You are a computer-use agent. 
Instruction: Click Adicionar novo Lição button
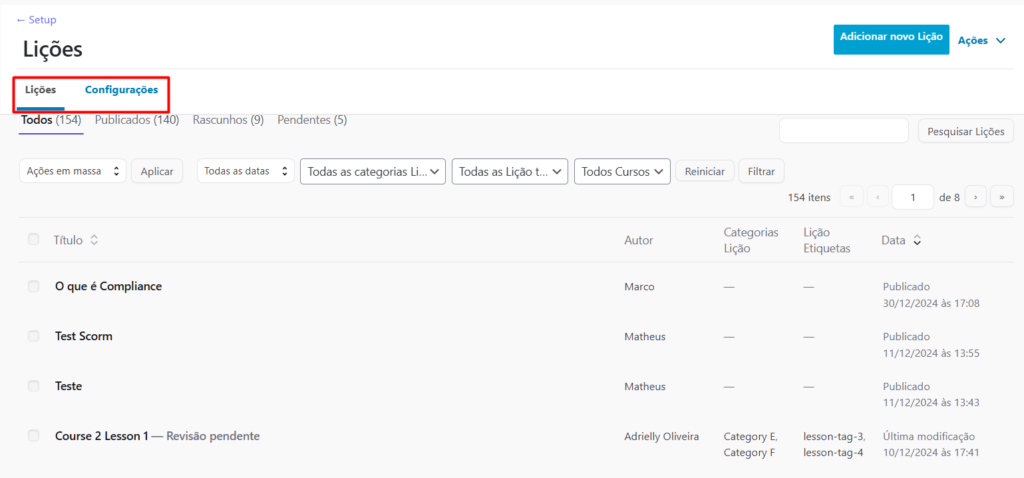point(890,37)
